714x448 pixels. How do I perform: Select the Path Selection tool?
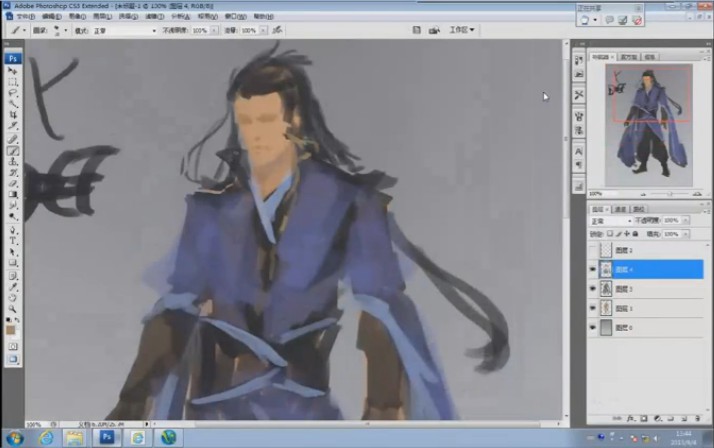(x=13, y=252)
